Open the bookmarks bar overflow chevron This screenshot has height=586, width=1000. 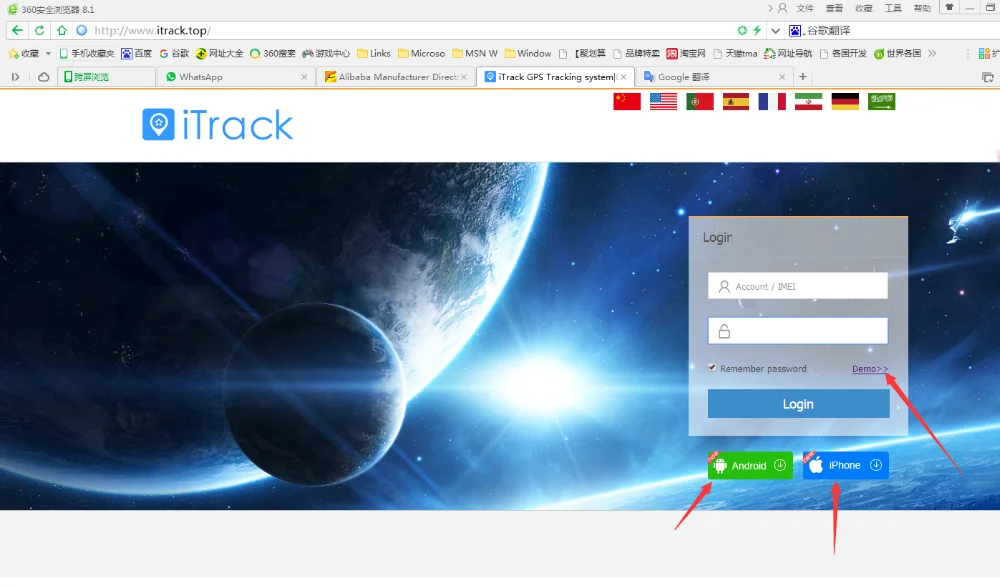point(932,53)
